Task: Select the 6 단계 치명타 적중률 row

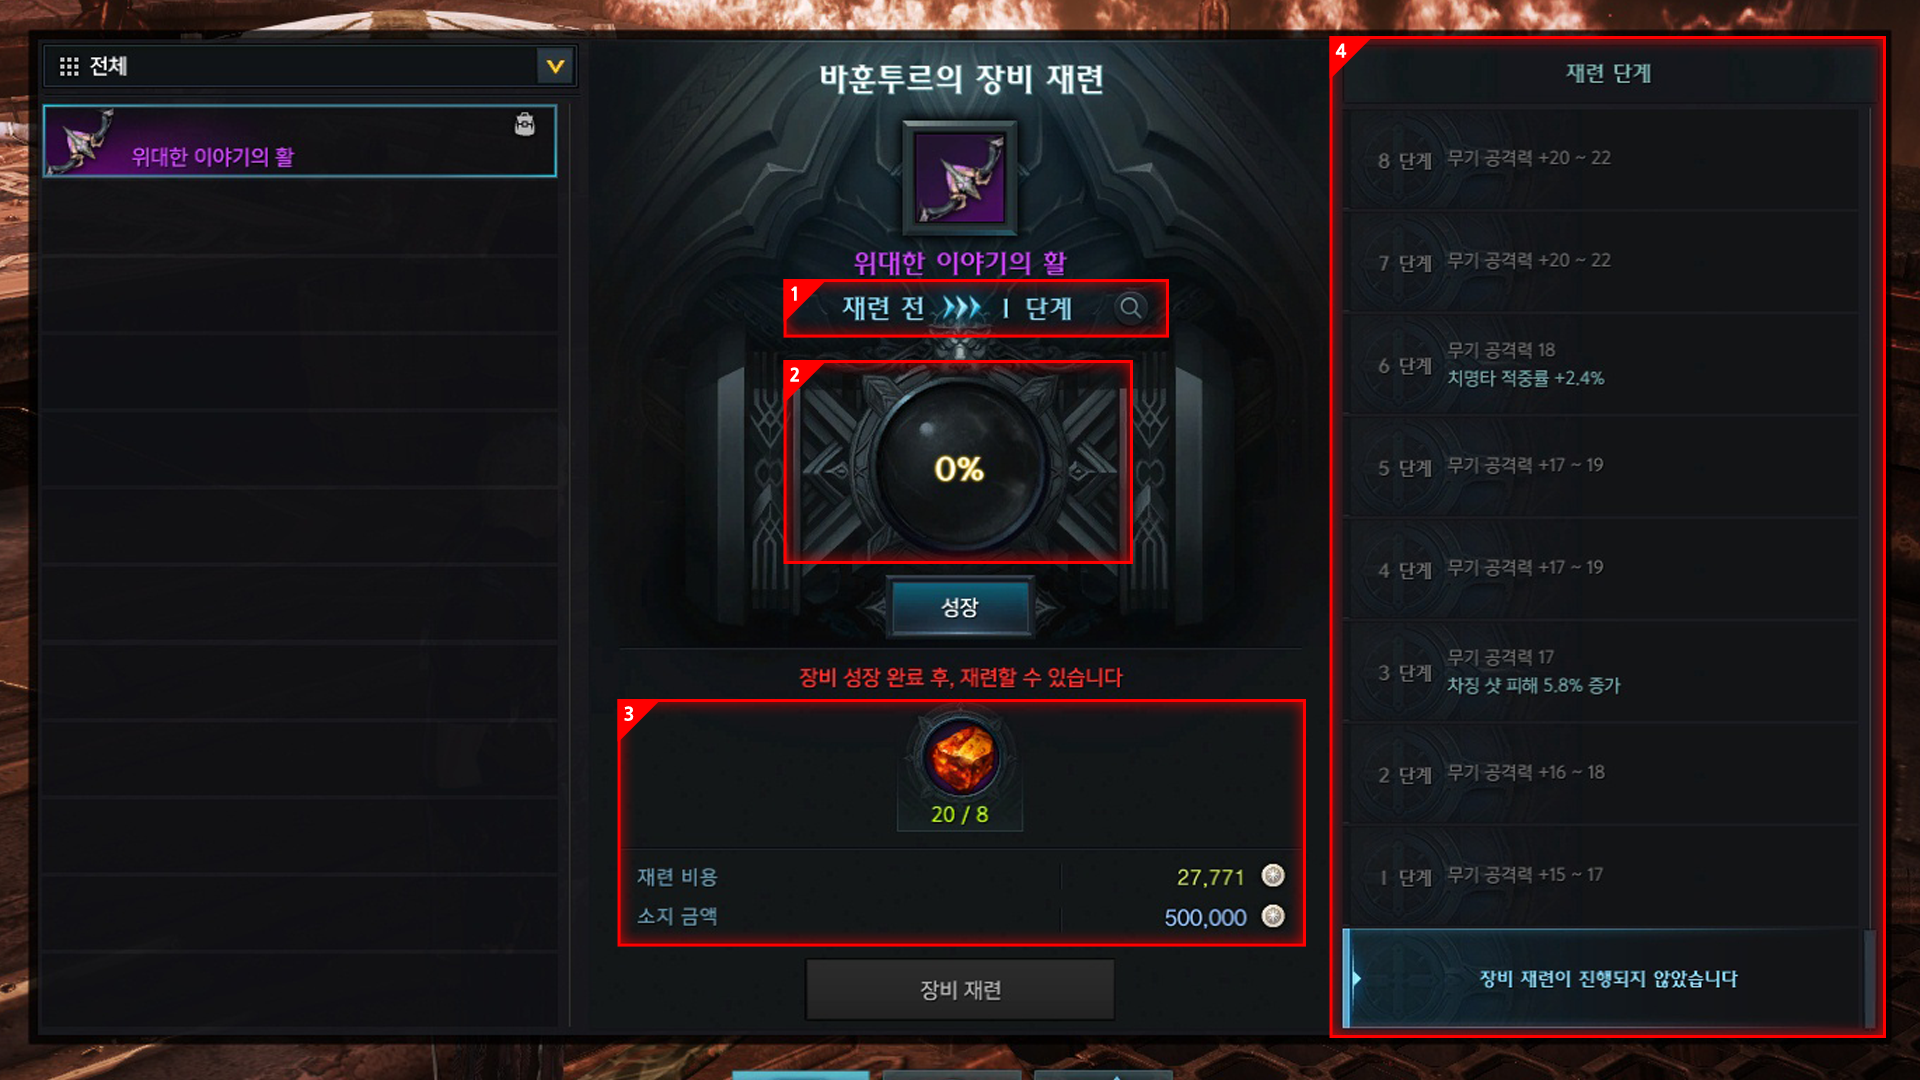Action: coord(1602,365)
